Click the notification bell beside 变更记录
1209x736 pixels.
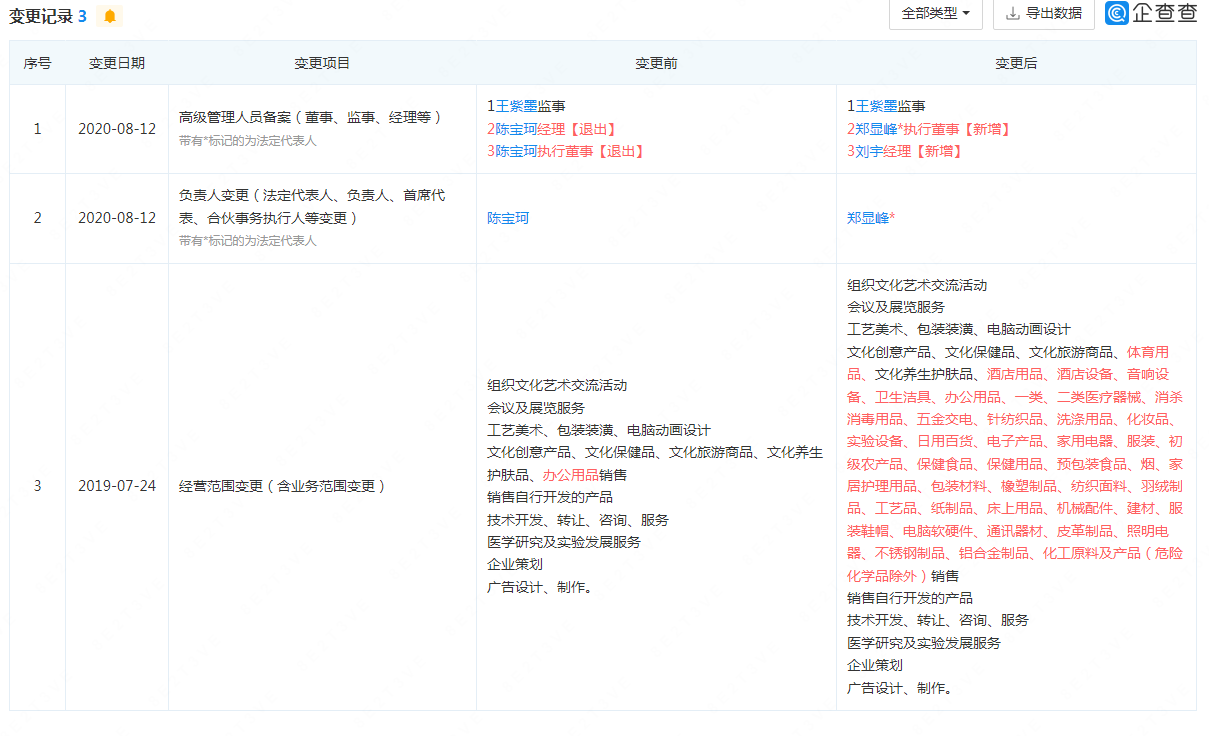(x=110, y=16)
